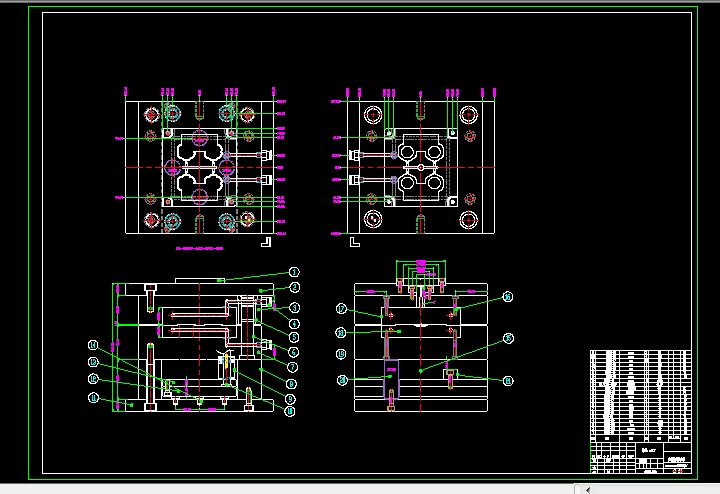Click the magenta caption below the left plan view
The height and width of the screenshot is (494, 720).
pyautogui.click(x=199, y=248)
